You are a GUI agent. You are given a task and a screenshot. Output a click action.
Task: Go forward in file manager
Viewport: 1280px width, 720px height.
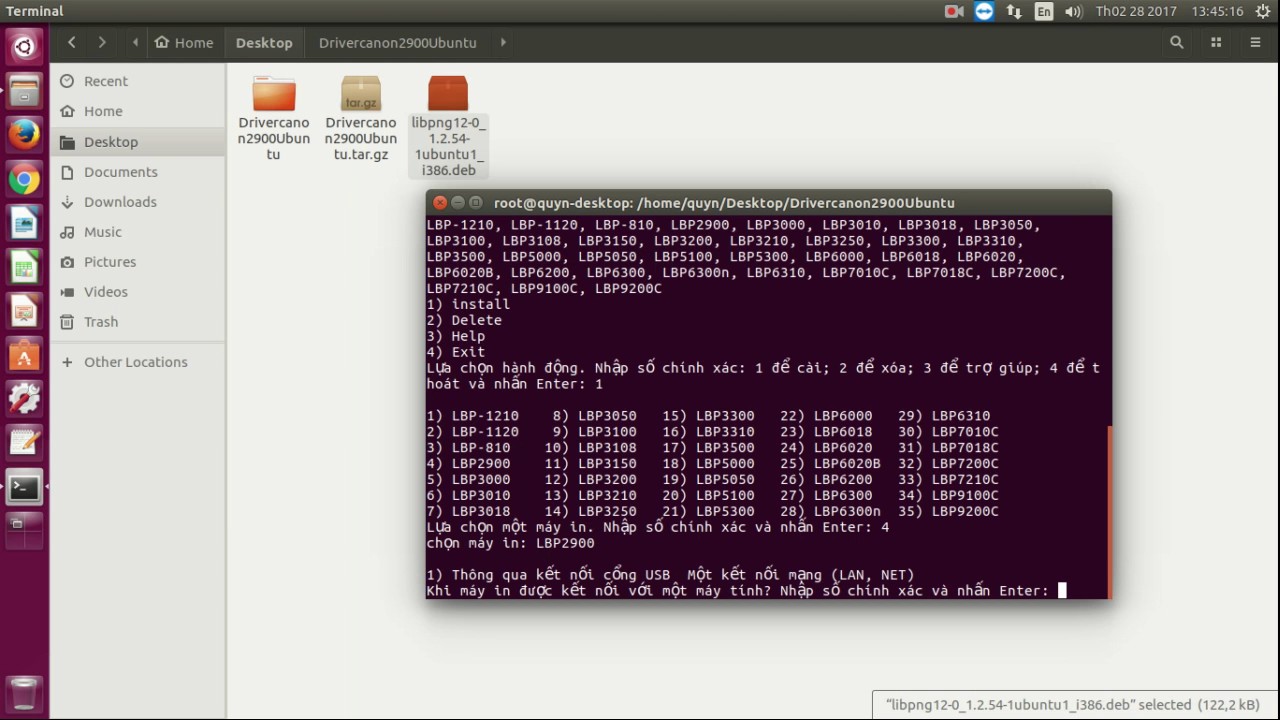pos(101,42)
